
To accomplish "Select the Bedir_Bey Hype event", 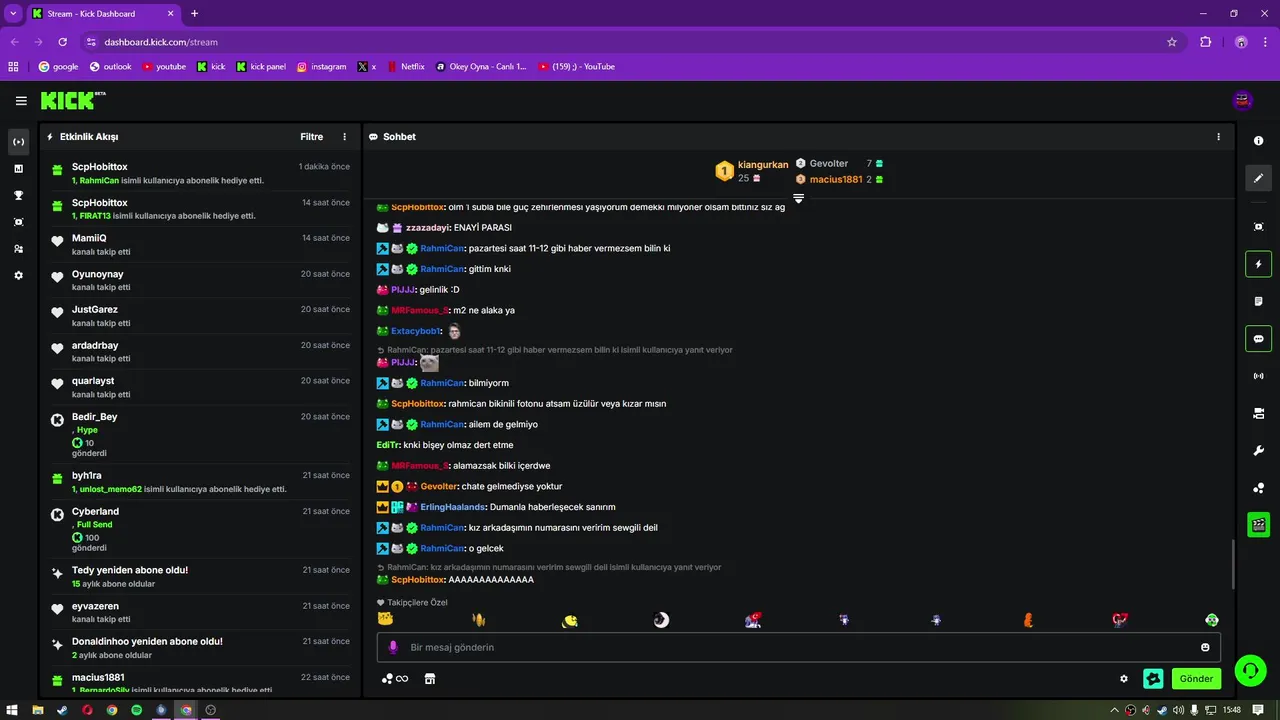I will point(200,435).
